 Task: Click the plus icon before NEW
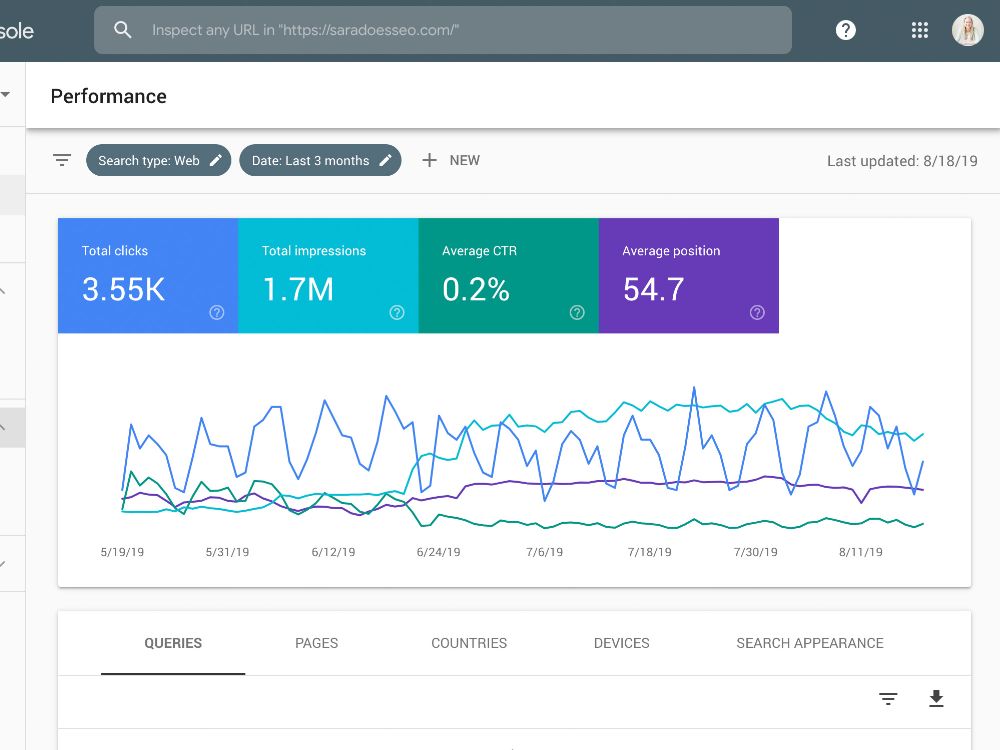[429, 160]
